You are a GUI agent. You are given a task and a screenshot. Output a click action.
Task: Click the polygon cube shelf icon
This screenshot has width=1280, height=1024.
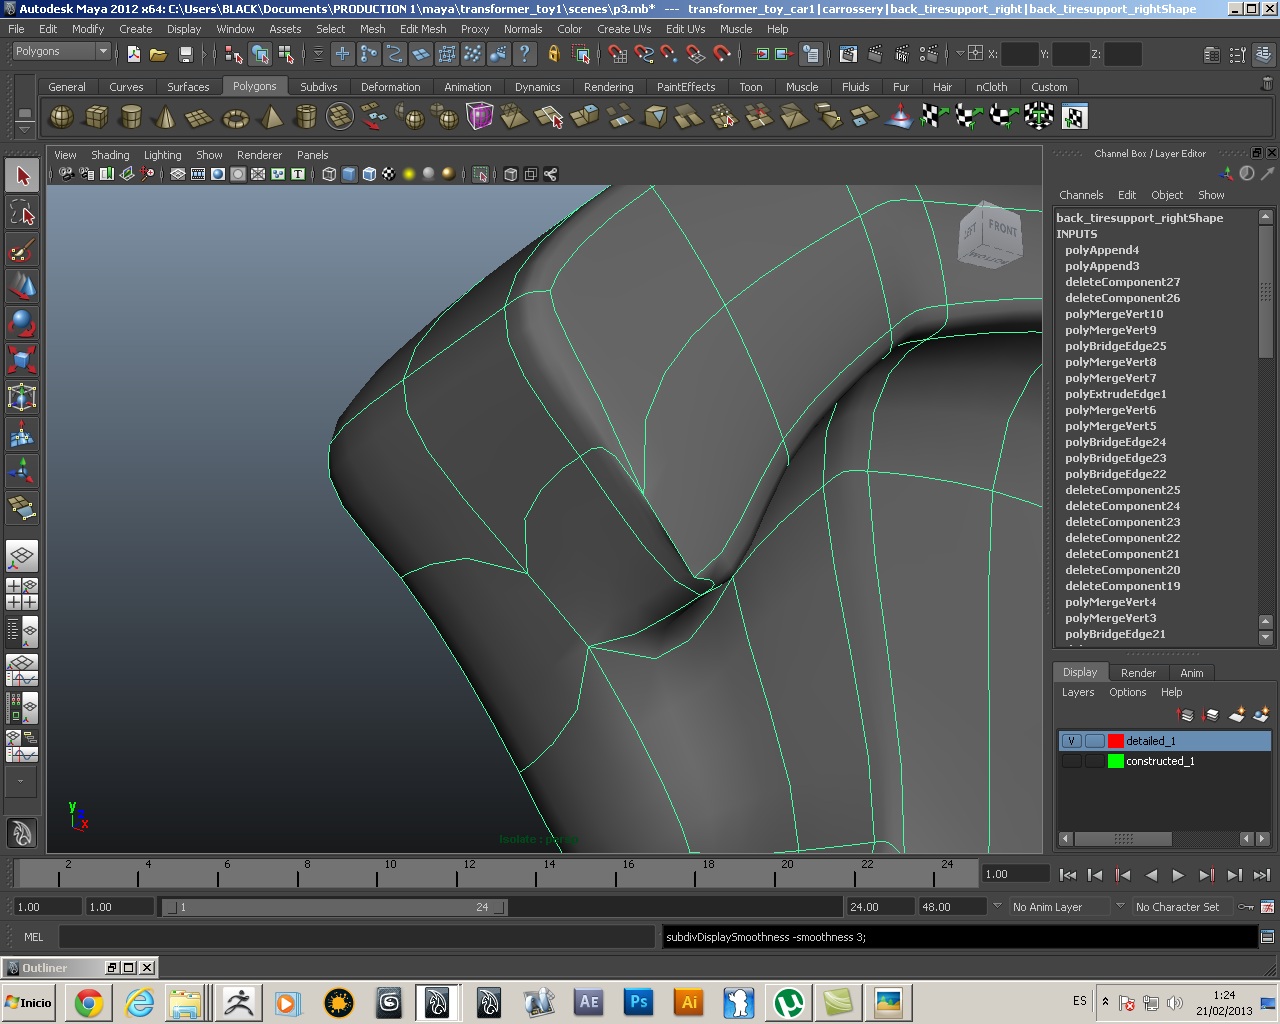pyautogui.click(x=96, y=118)
